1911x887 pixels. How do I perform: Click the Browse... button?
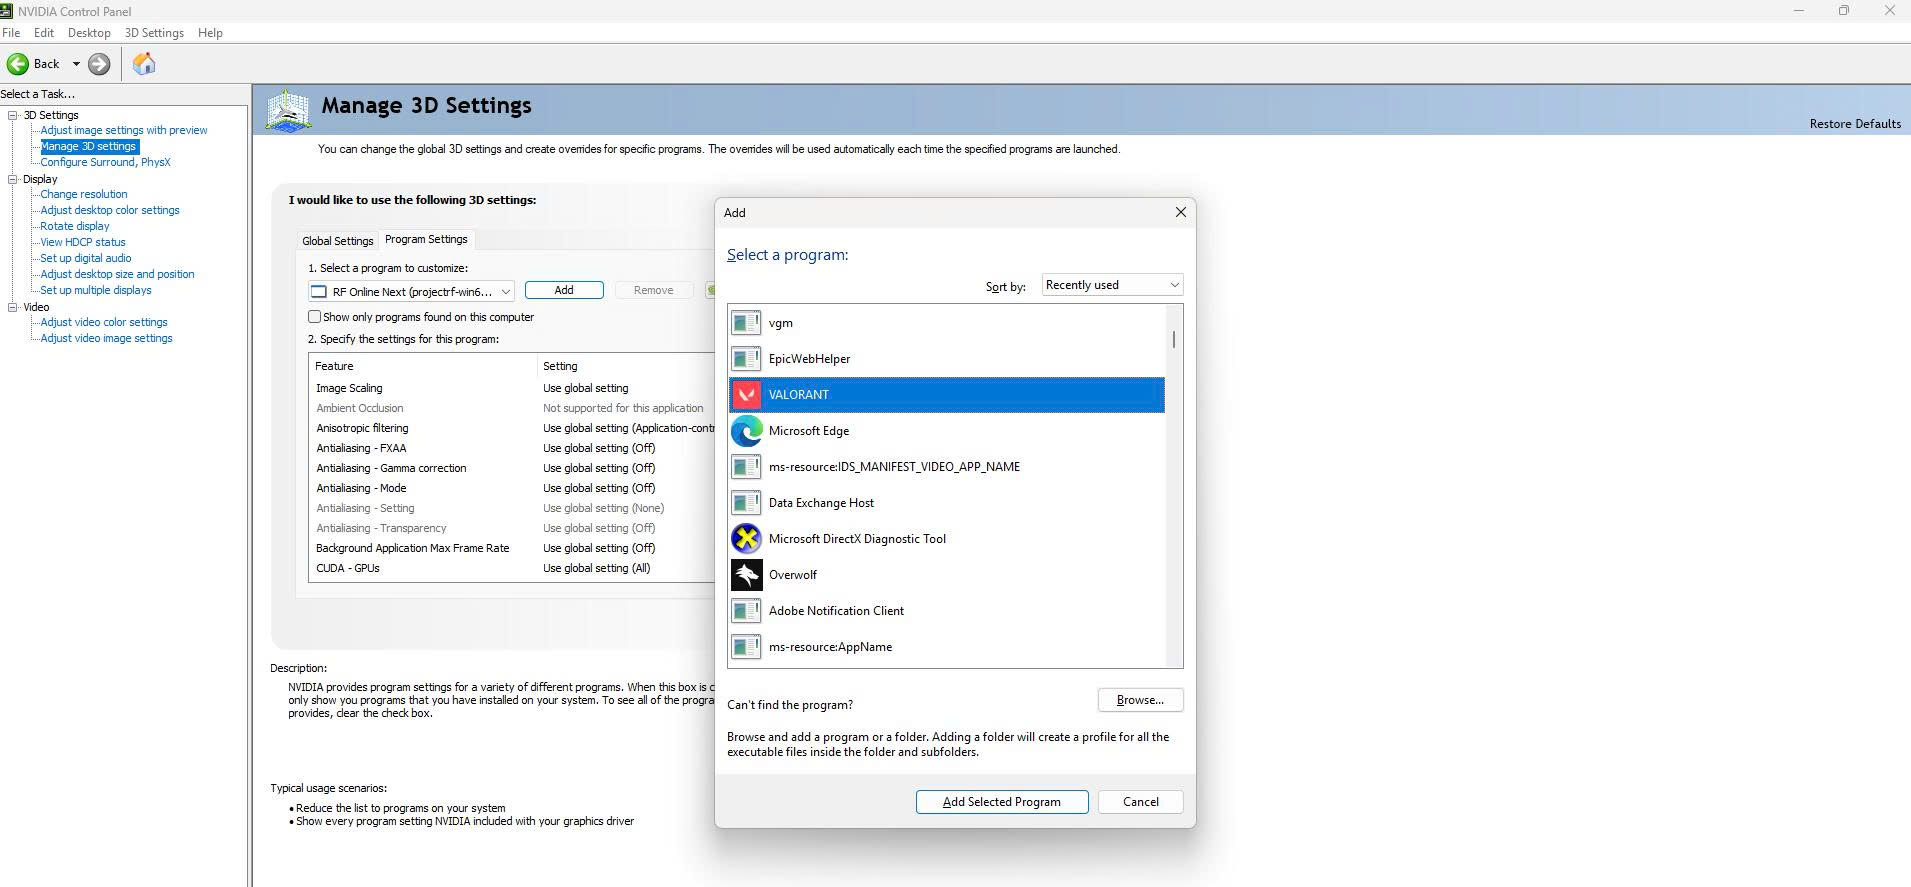pyautogui.click(x=1140, y=700)
